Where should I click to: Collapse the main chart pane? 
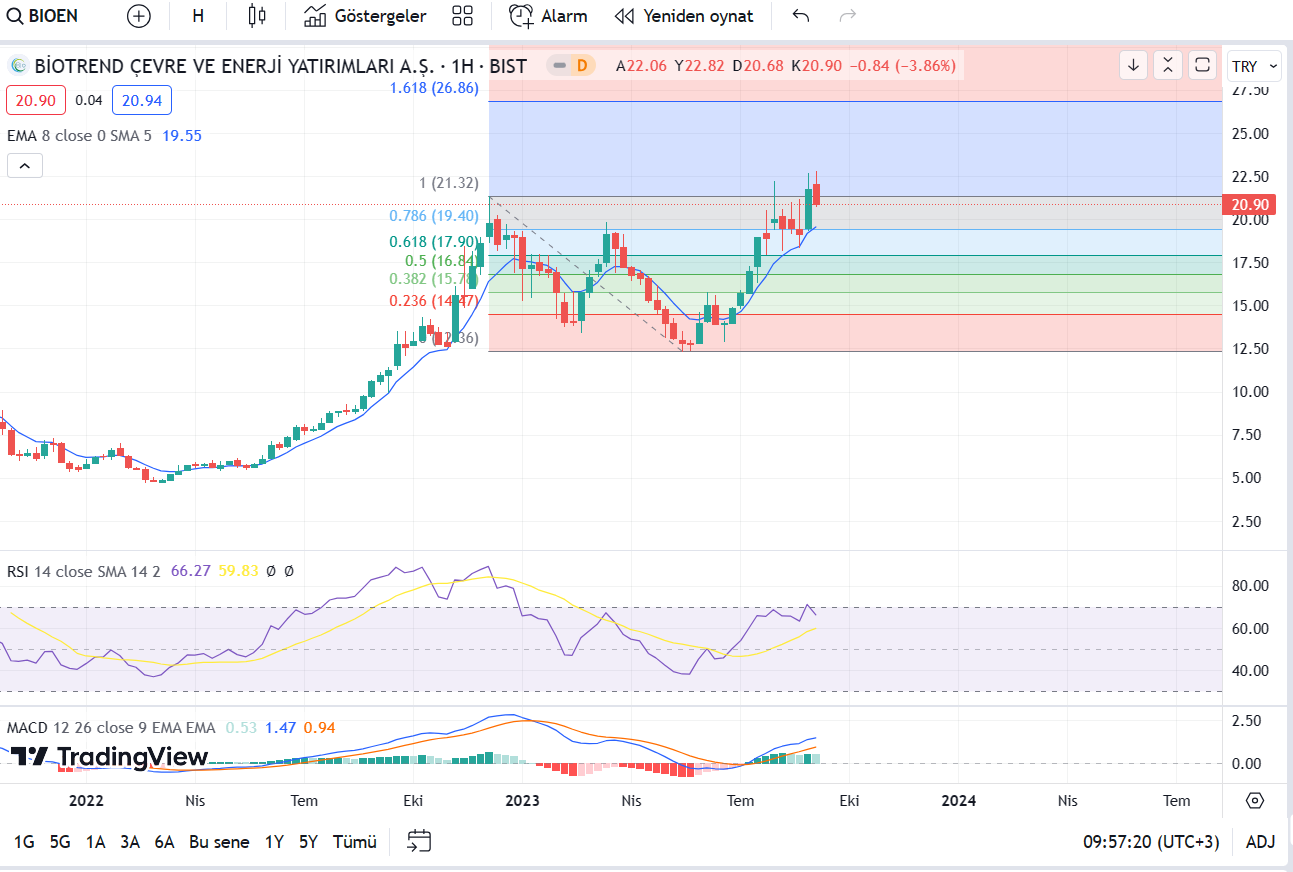coord(1168,65)
